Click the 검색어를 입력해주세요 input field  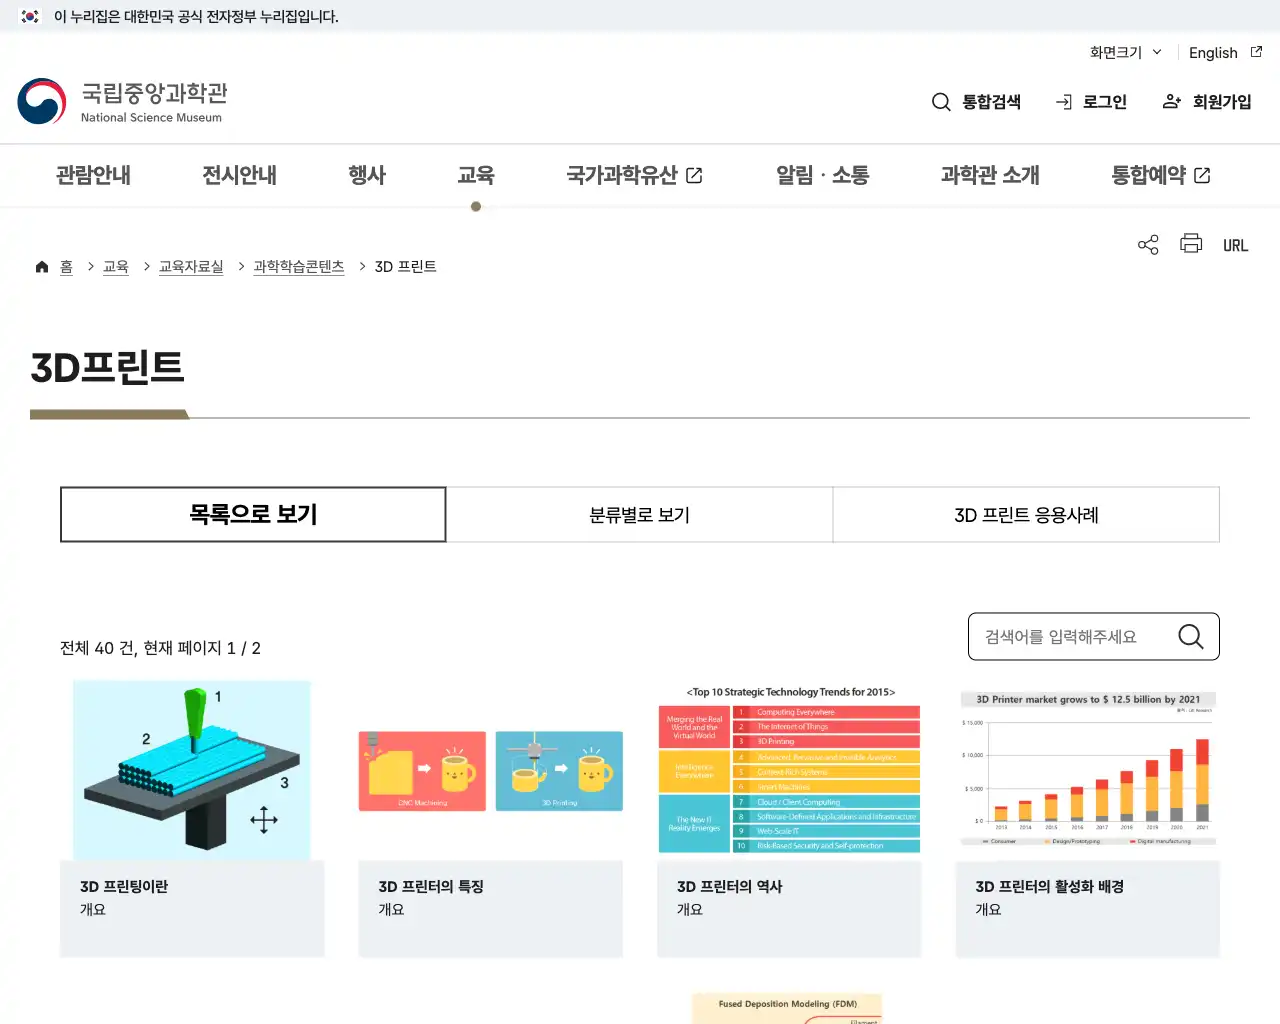click(1060, 636)
